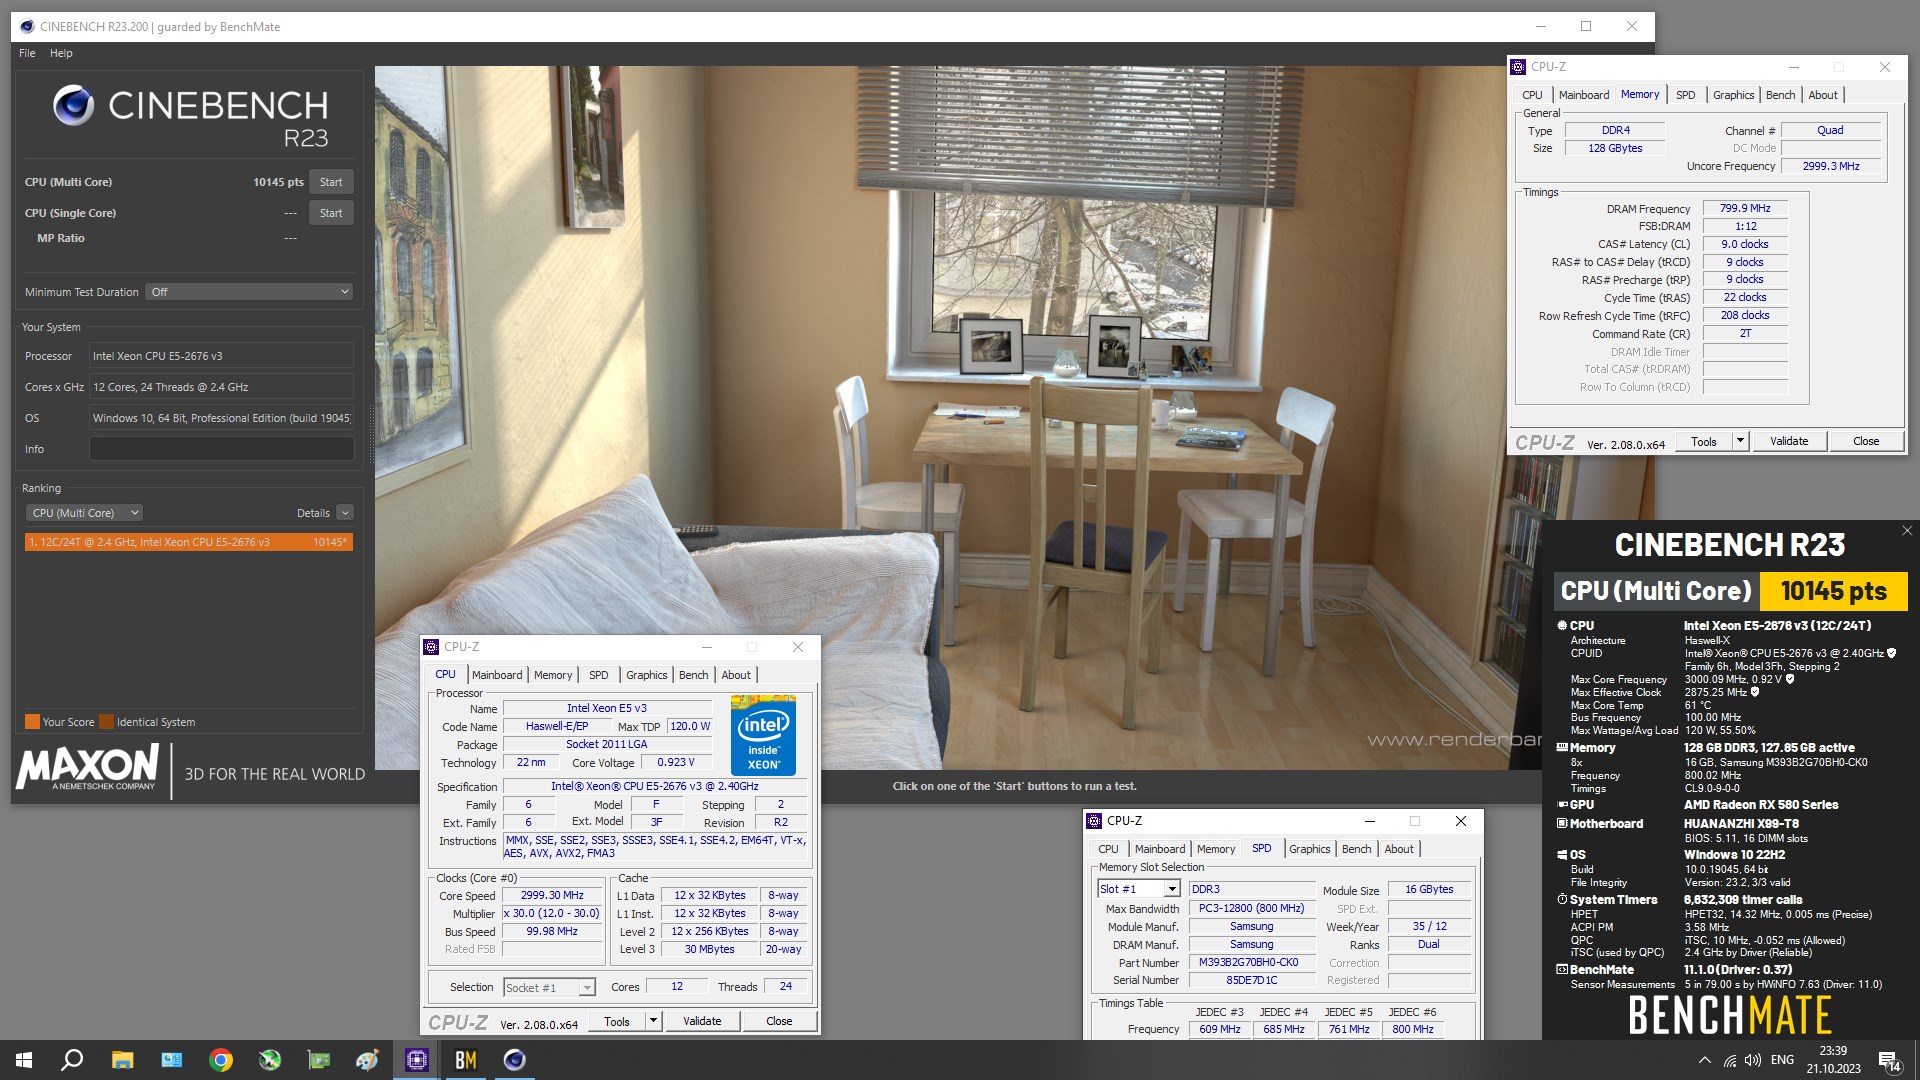
Task: Click the Processor name field in Cinebench
Action: click(221, 356)
